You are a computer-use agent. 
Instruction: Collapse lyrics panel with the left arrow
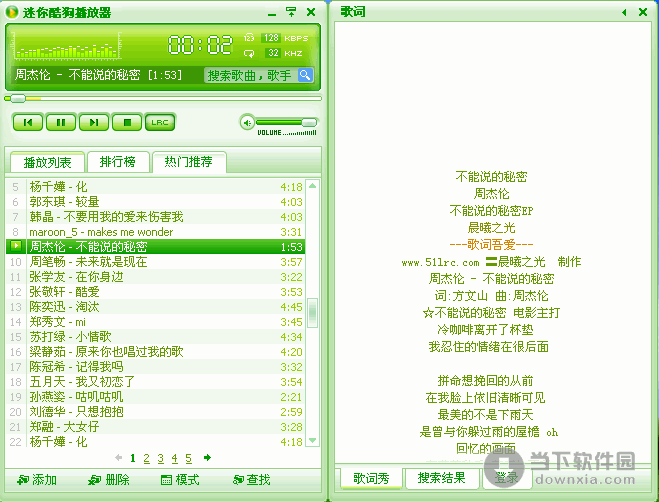(624, 12)
